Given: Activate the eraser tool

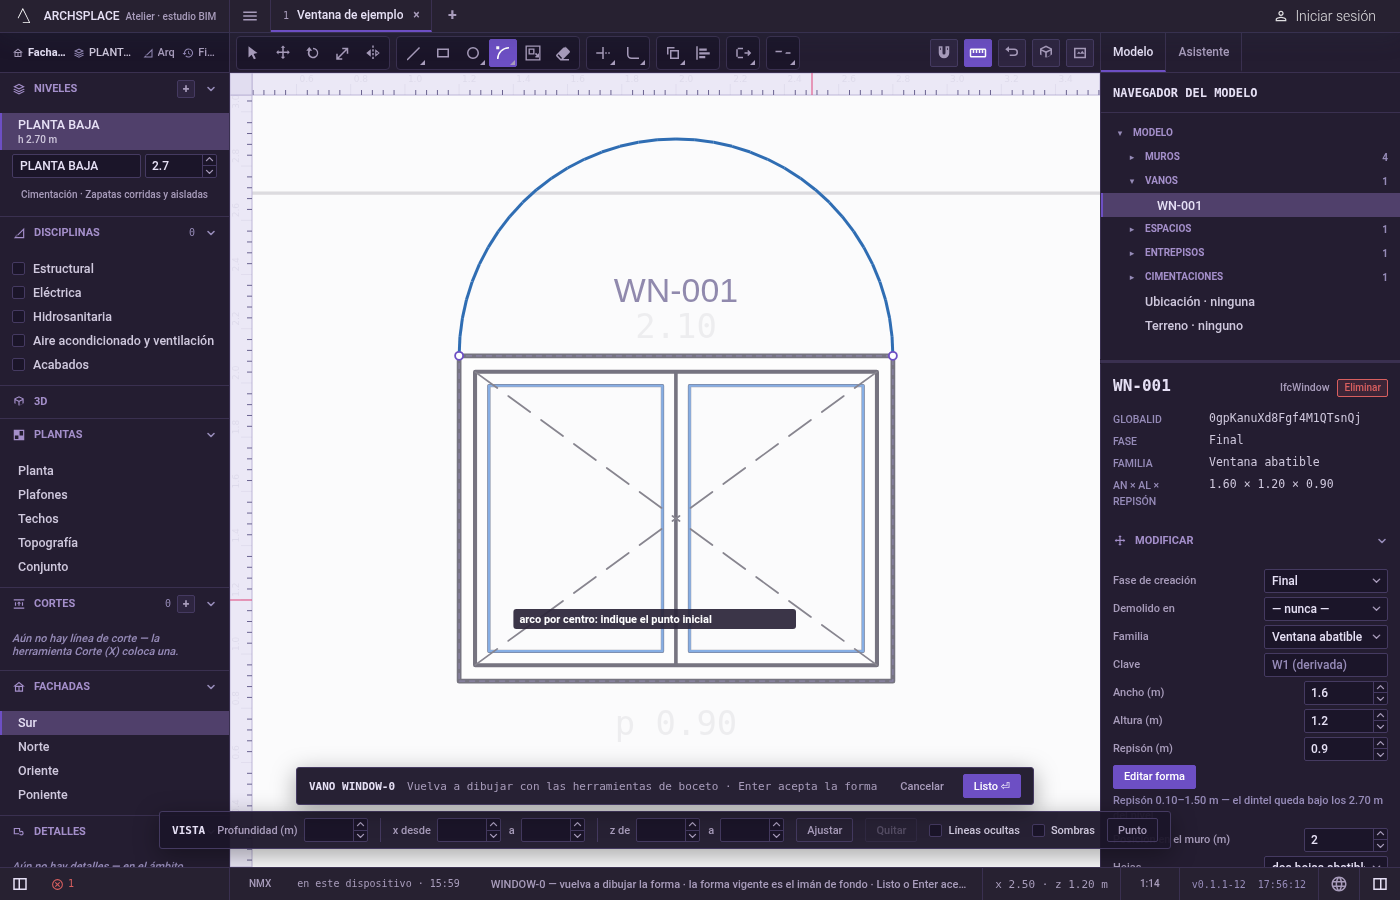Looking at the screenshot, I should (x=563, y=53).
